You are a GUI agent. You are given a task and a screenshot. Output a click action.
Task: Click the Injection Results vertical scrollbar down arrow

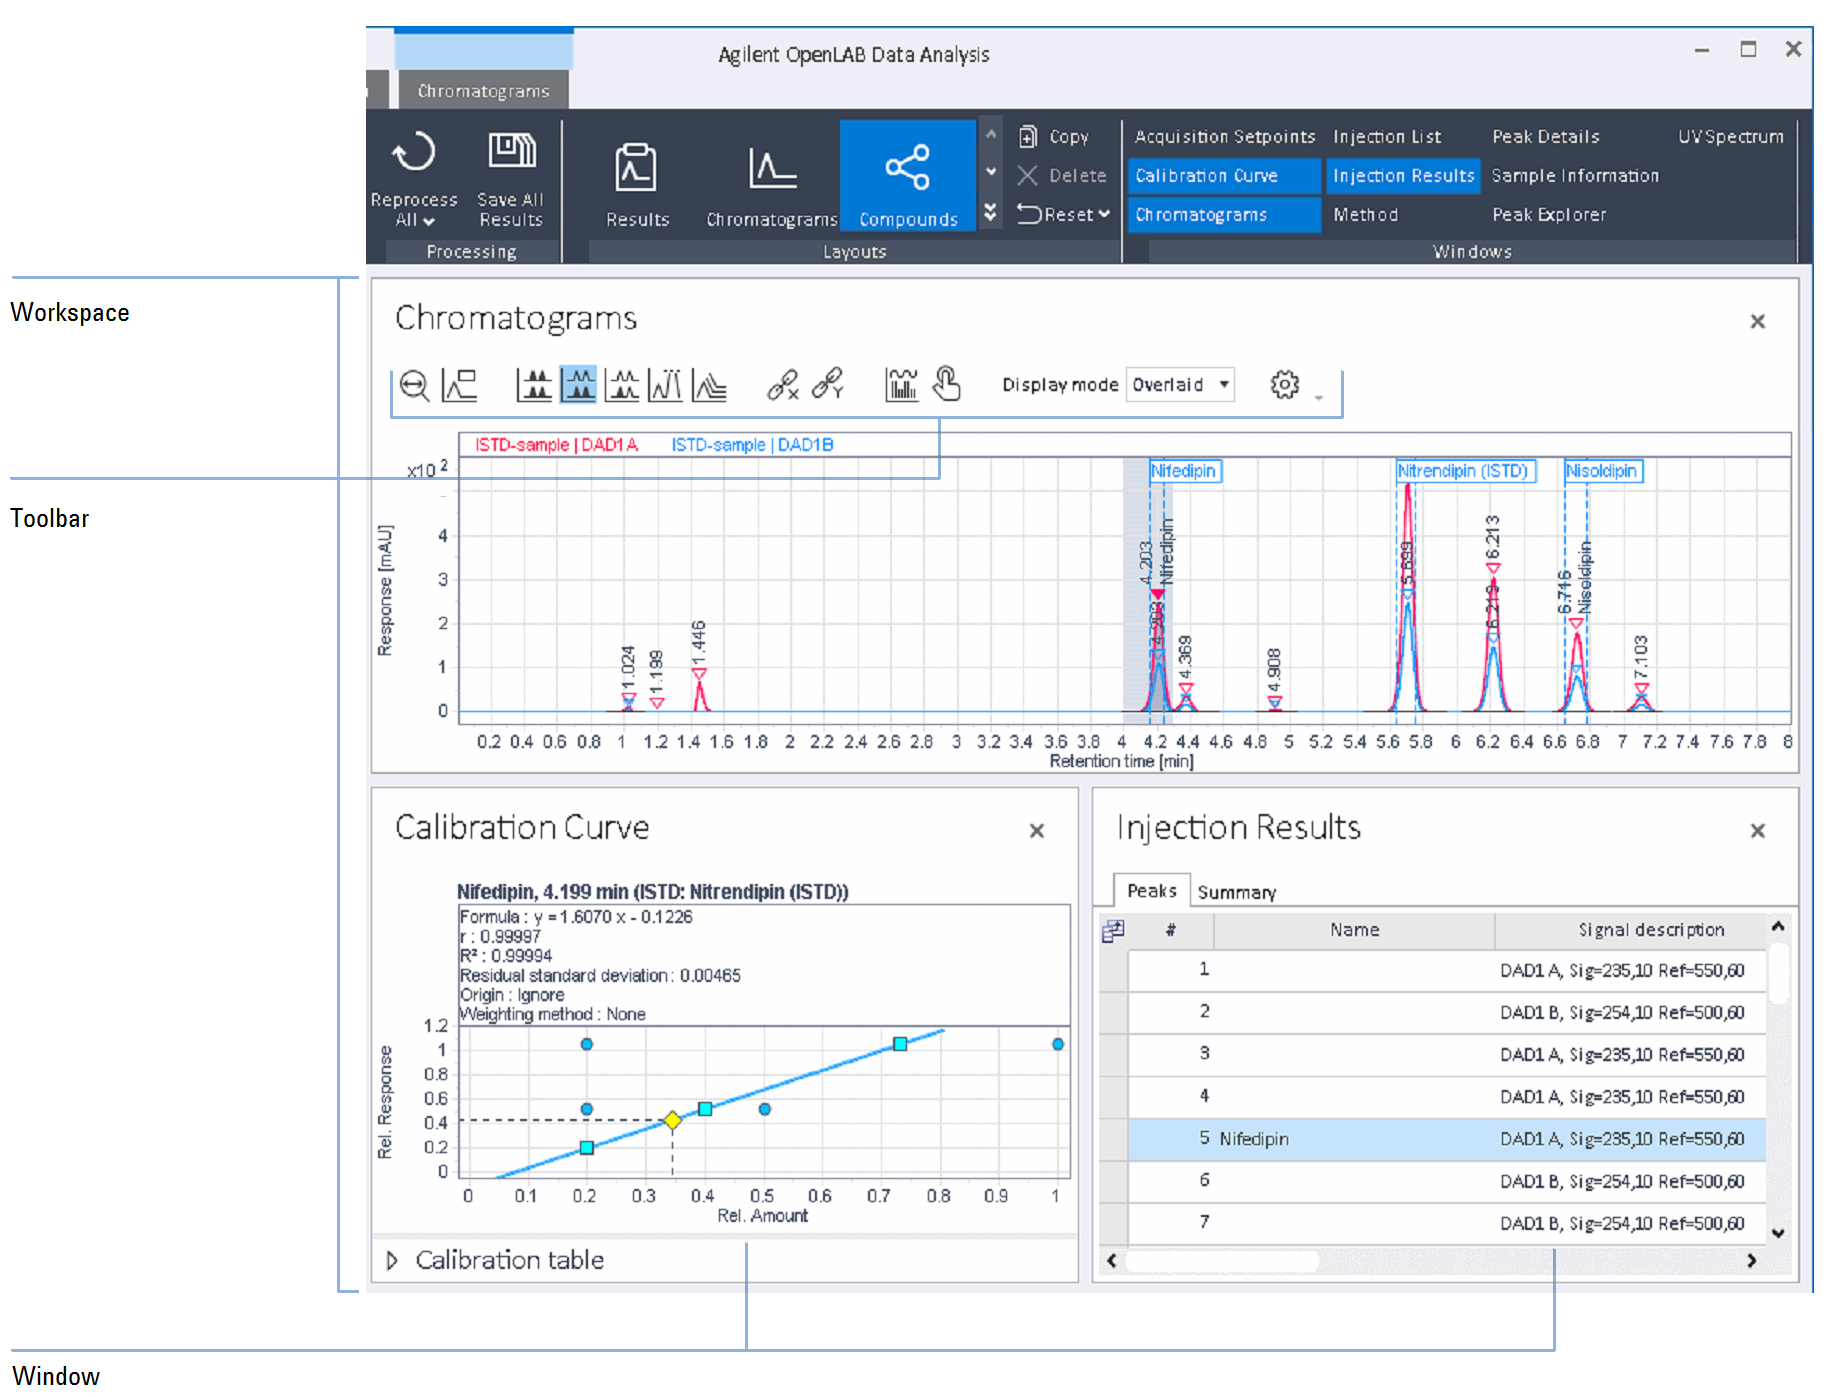click(x=1777, y=1233)
